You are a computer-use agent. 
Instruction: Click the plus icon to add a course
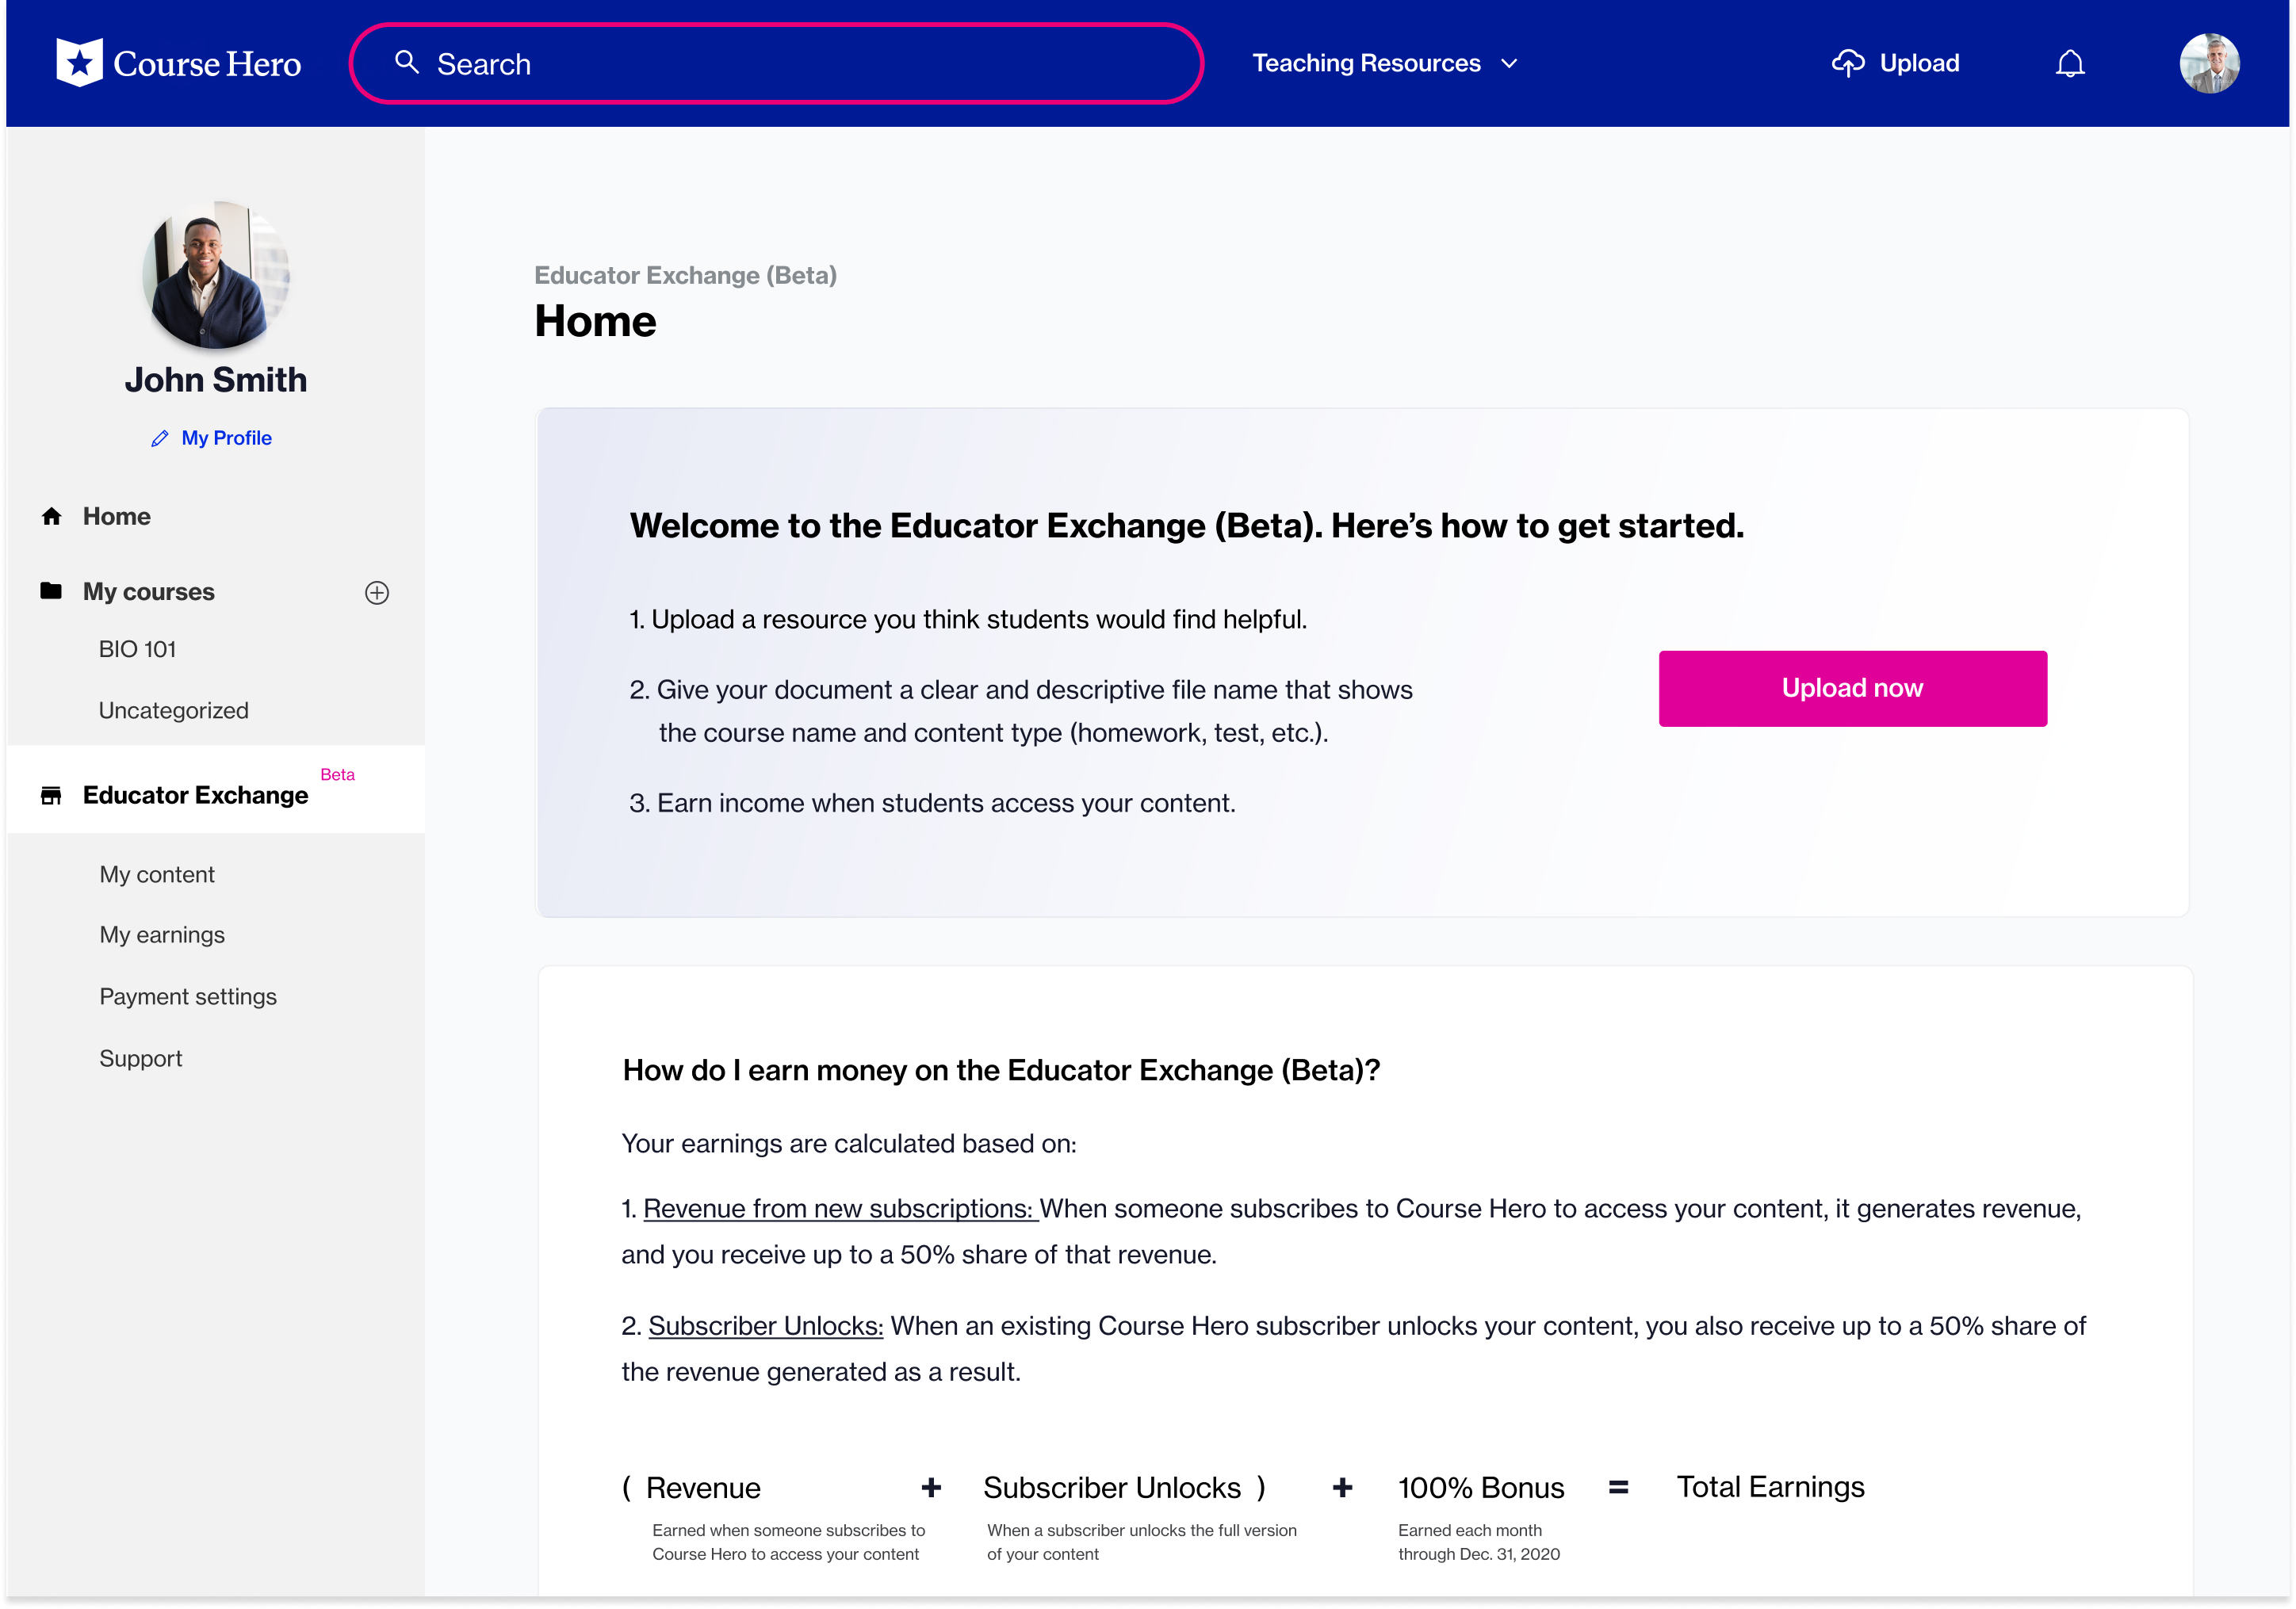[x=377, y=593]
